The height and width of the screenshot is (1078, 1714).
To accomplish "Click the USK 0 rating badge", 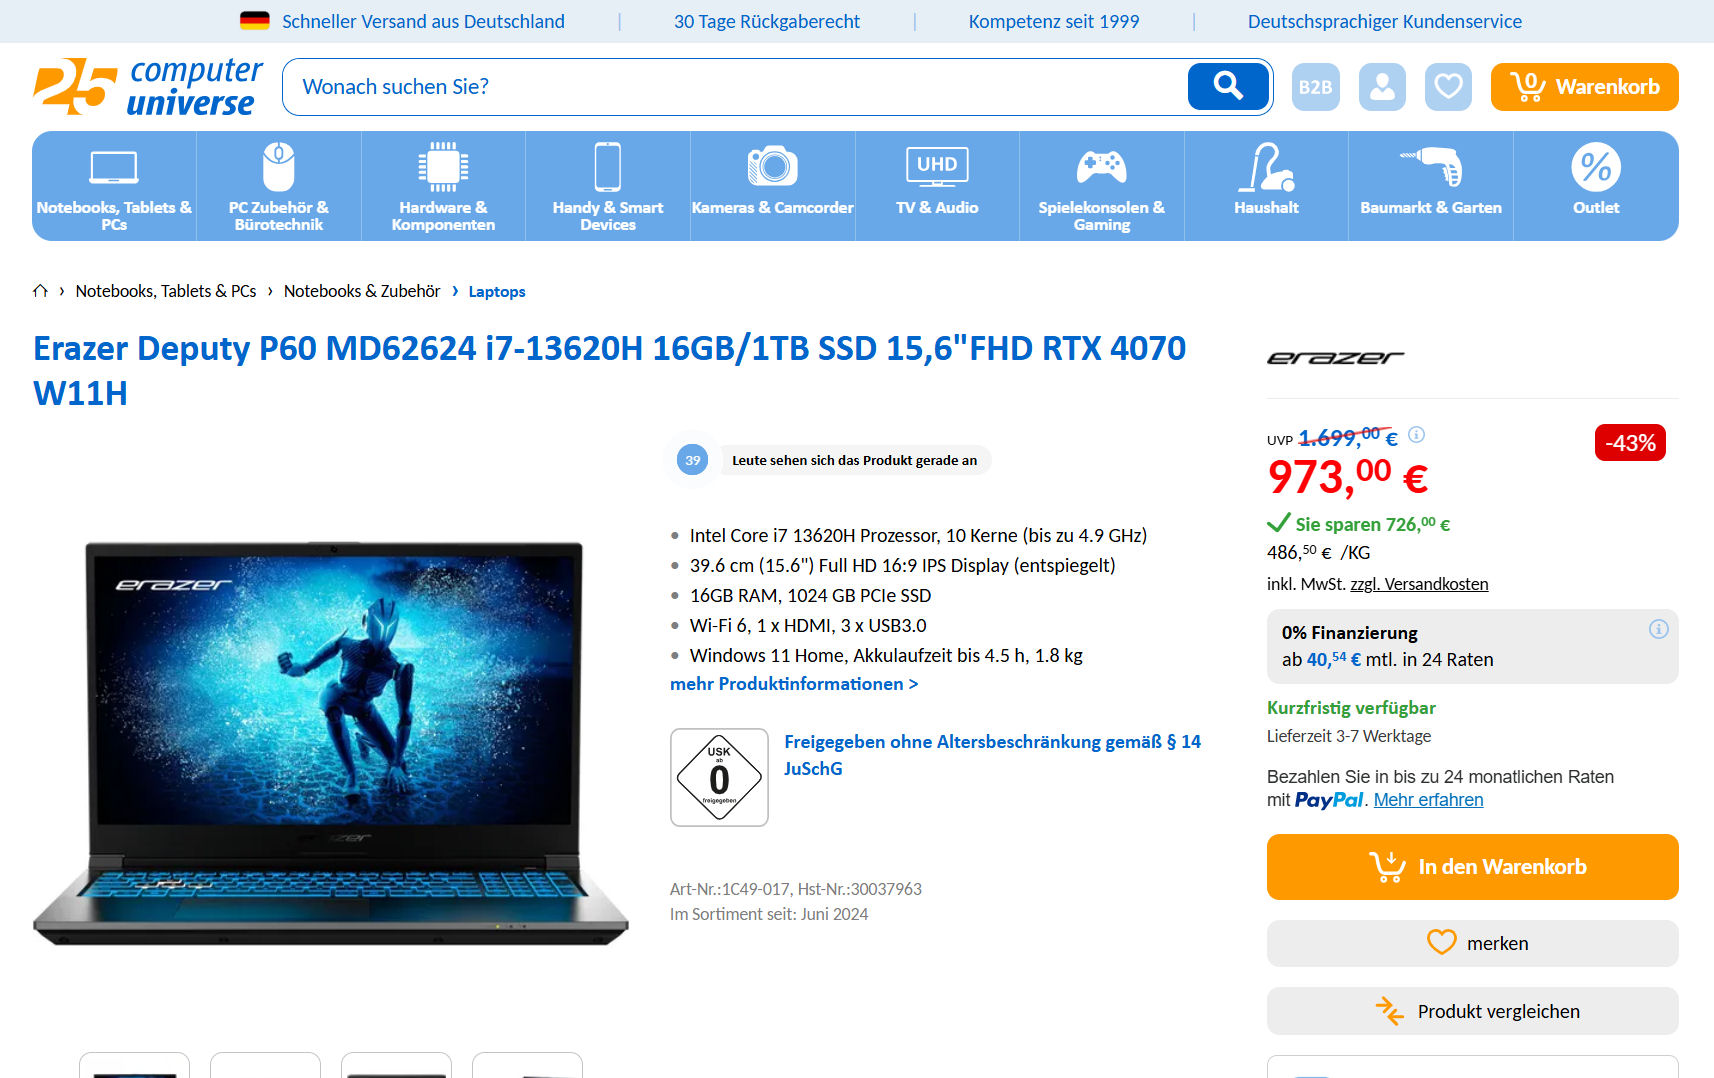I will tap(719, 777).
